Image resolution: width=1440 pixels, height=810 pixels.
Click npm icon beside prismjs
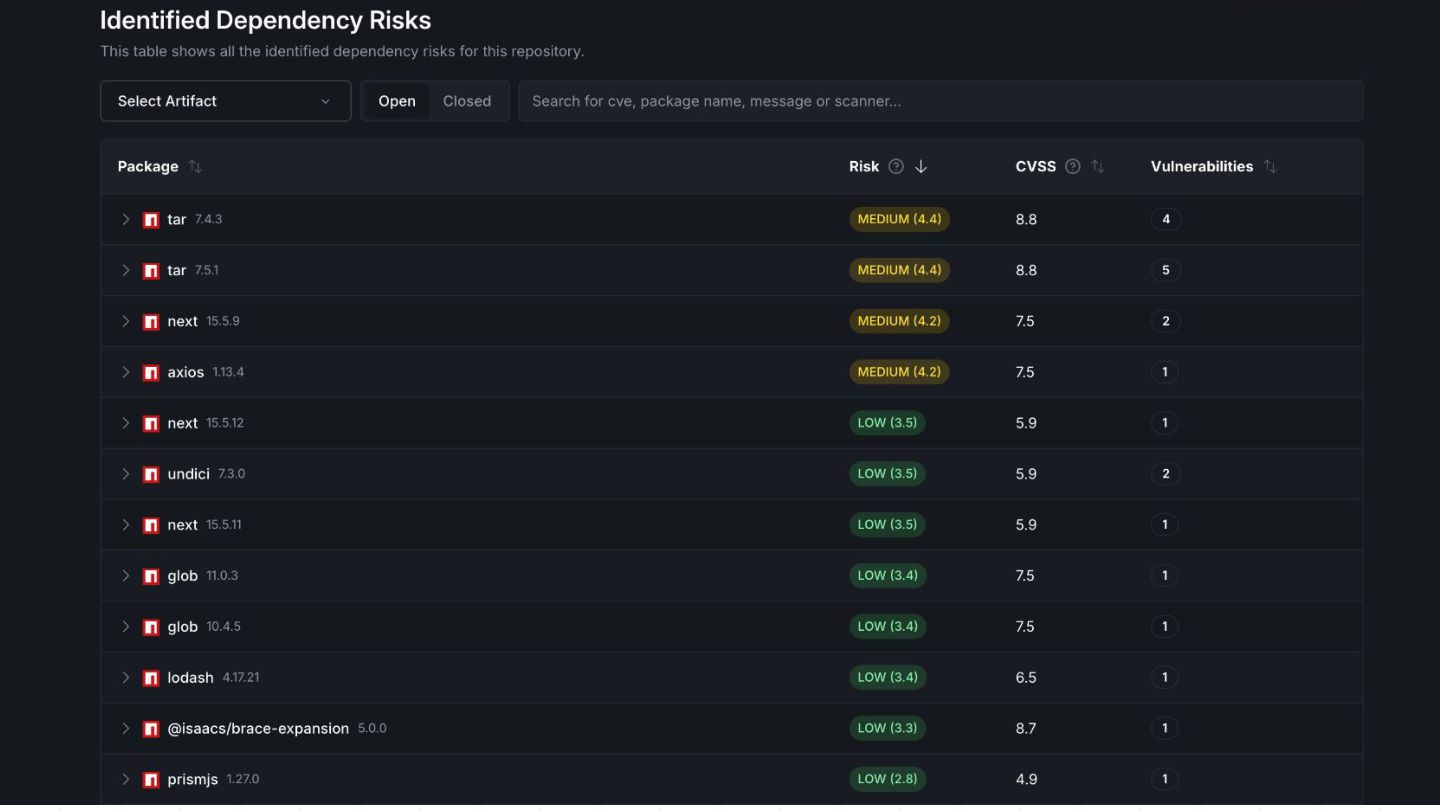tap(151, 779)
